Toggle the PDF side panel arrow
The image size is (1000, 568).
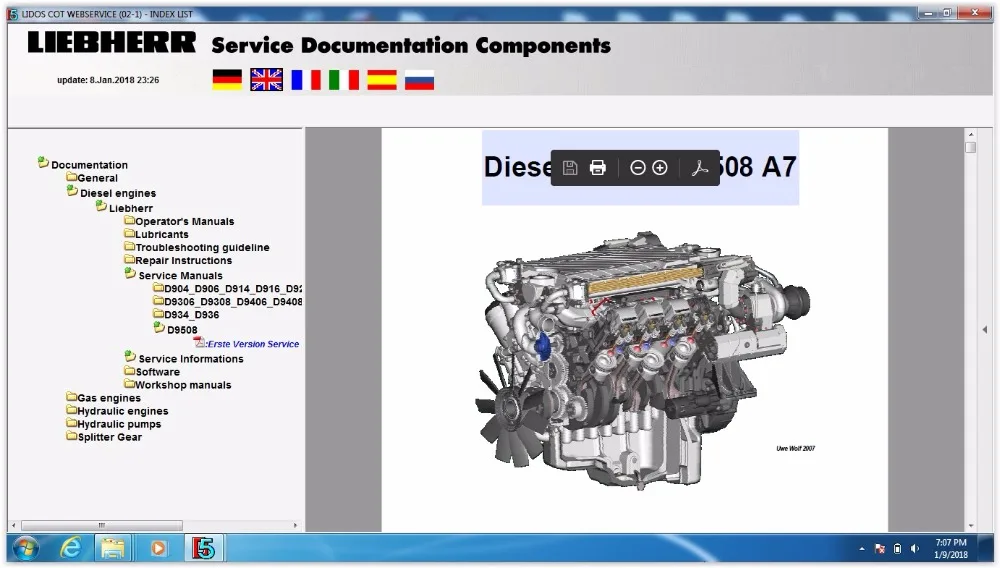985,330
